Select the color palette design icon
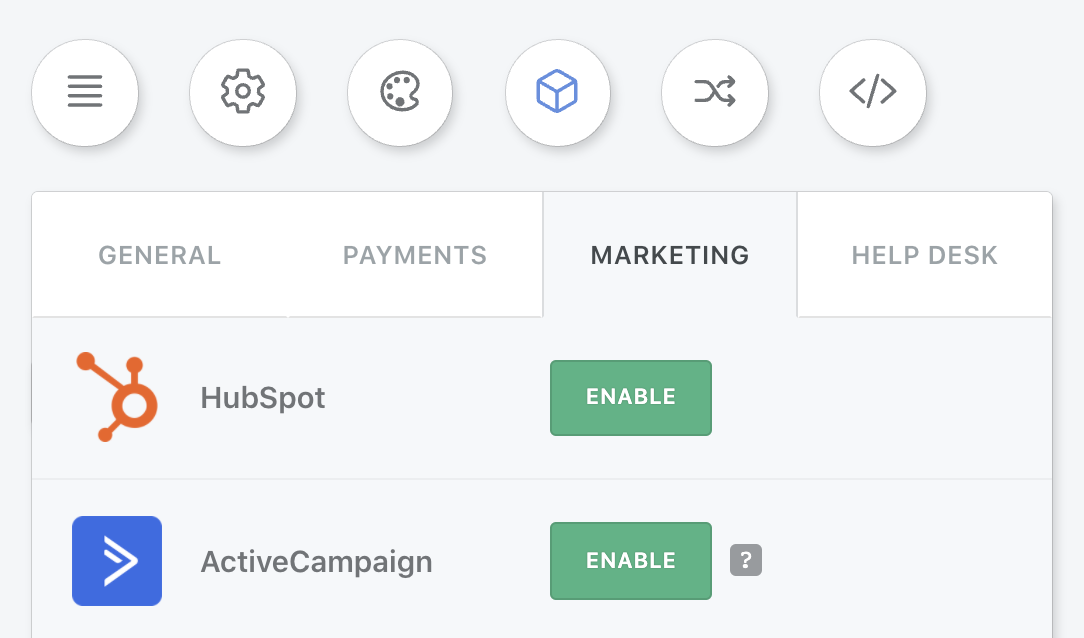The height and width of the screenshot is (638, 1084). point(400,93)
